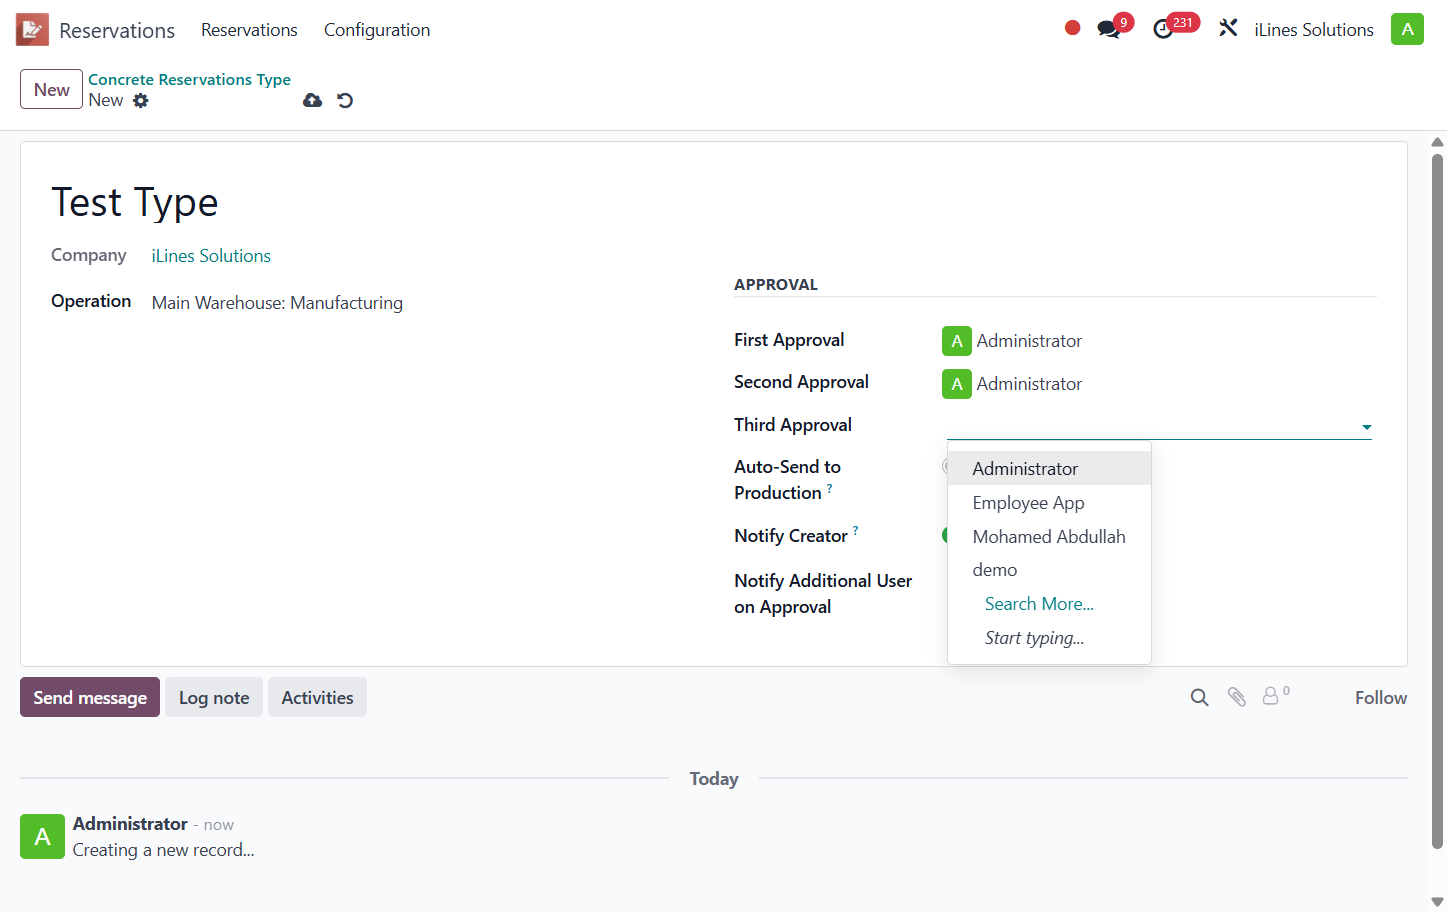
Task: Click the First Approval Administrator field
Action: 1029,341
